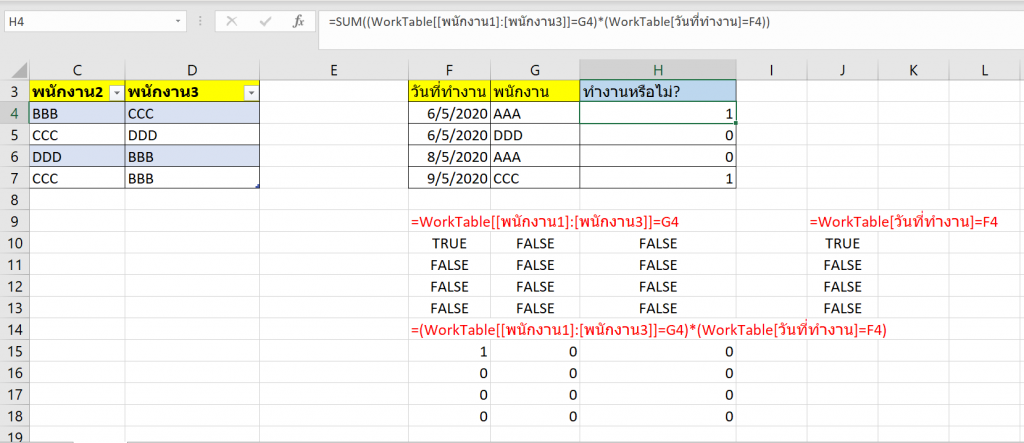Open Insert Function fx dialog
Viewport: 1024px width, 443px height.
(298, 22)
